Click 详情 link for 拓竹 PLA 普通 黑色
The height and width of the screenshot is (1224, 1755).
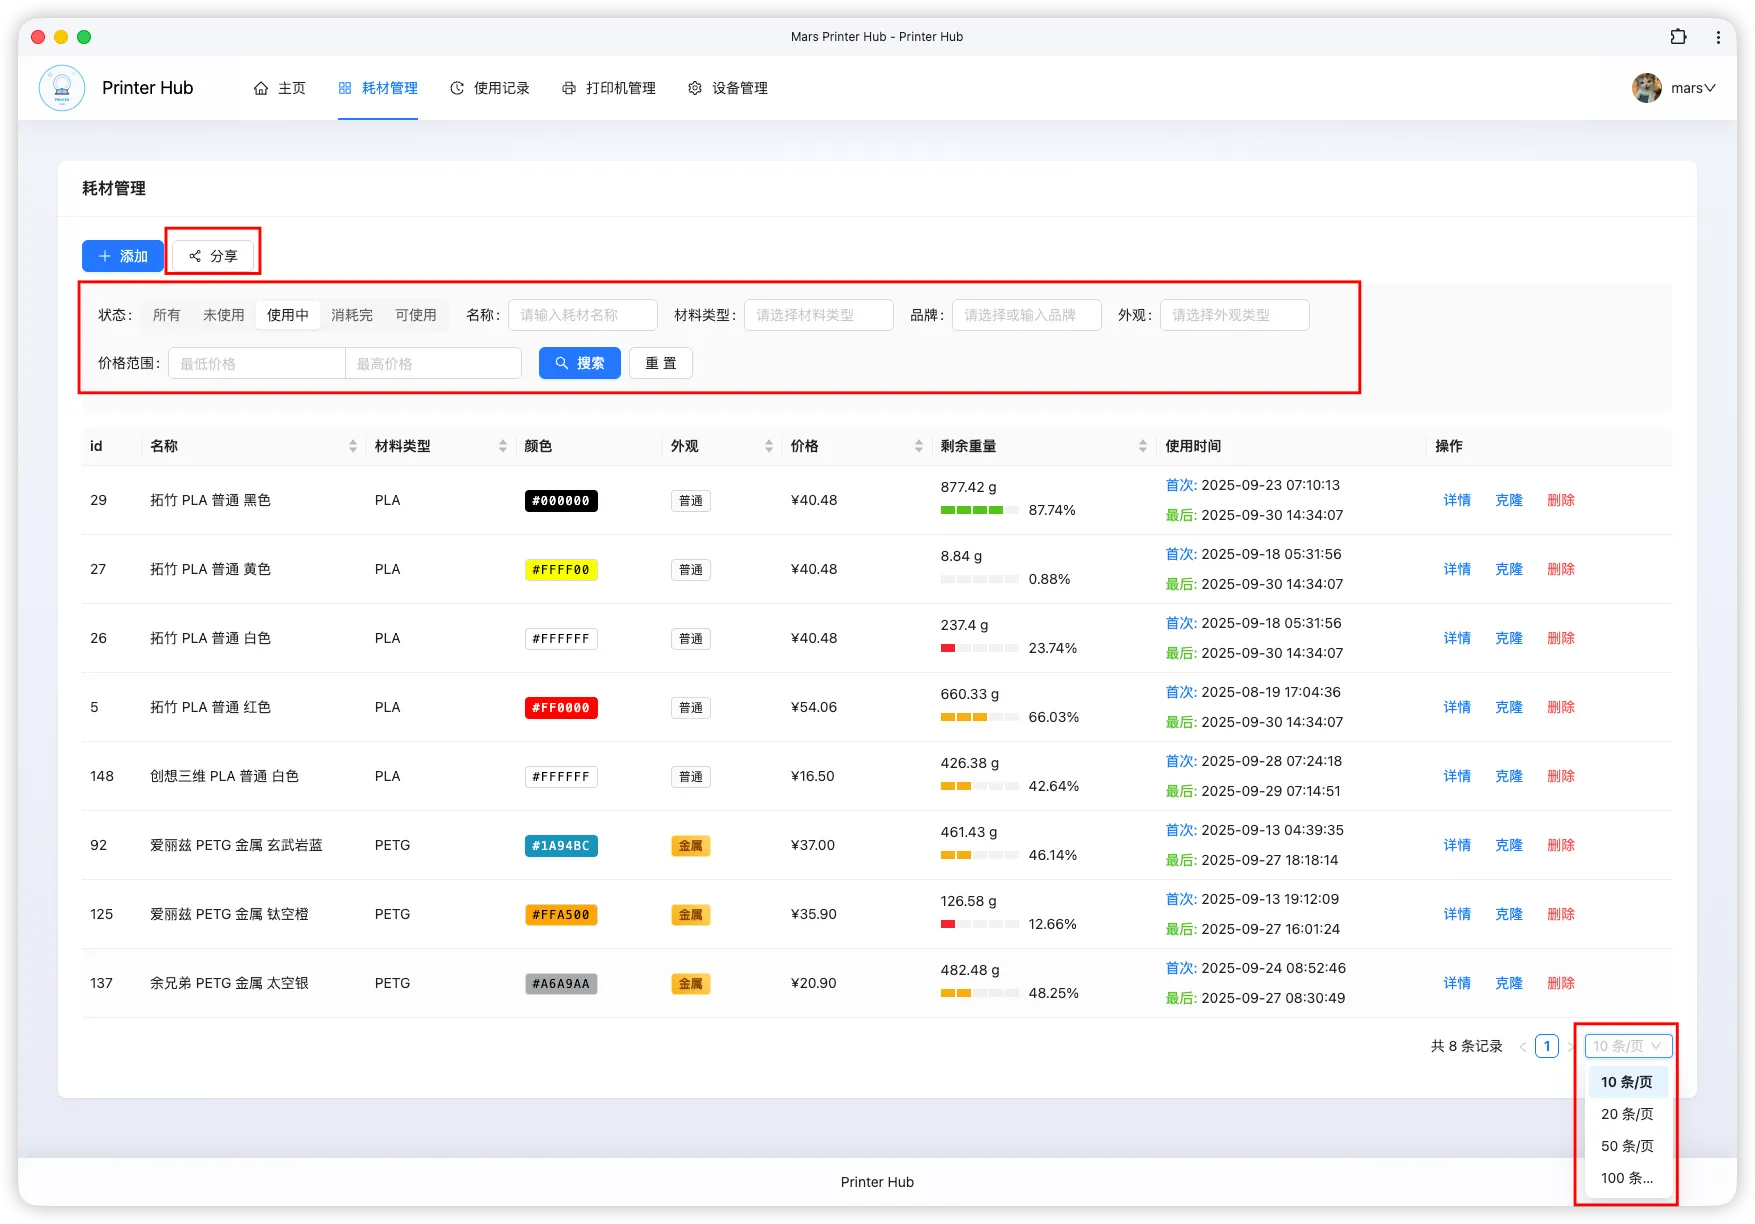click(x=1457, y=500)
